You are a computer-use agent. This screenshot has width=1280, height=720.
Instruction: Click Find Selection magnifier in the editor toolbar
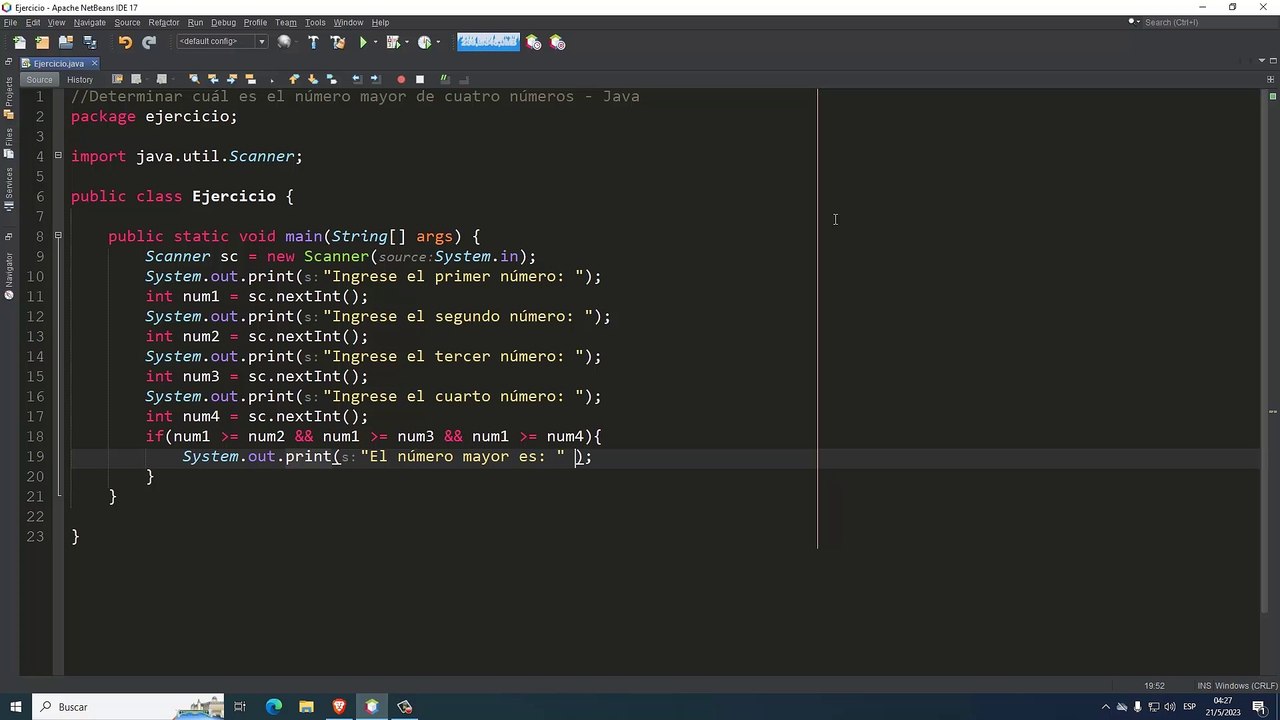[x=194, y=79]
